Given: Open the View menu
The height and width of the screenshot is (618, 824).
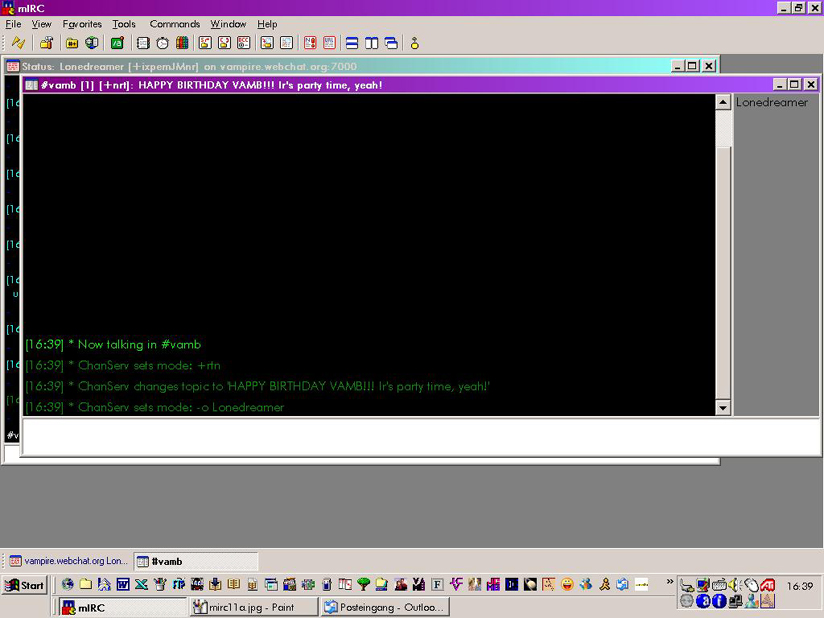Looking at the screenshot, I should (x=42, y=24).
